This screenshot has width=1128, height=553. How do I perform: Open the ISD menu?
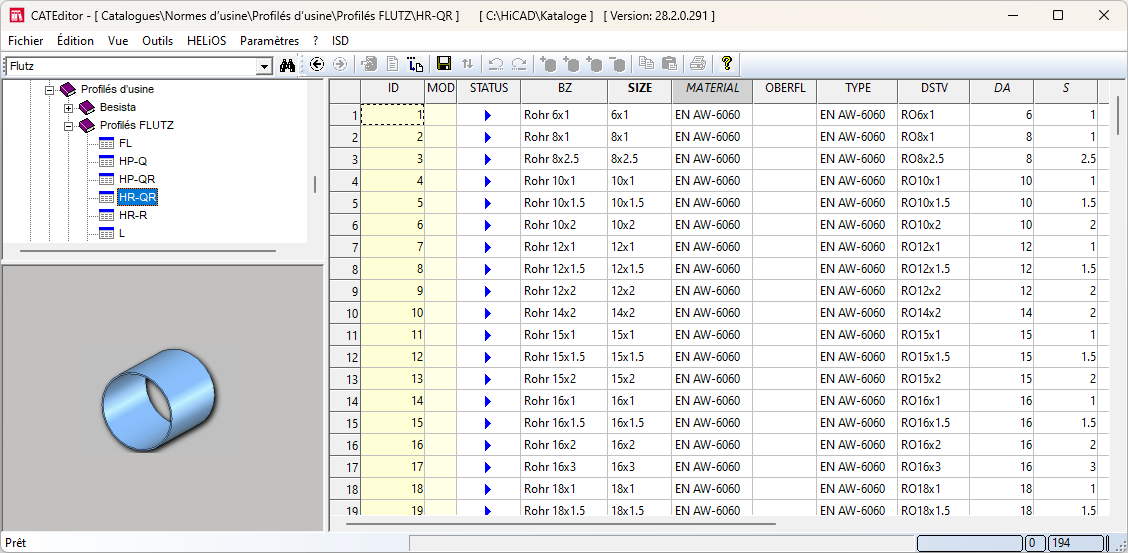pos(341,41)
